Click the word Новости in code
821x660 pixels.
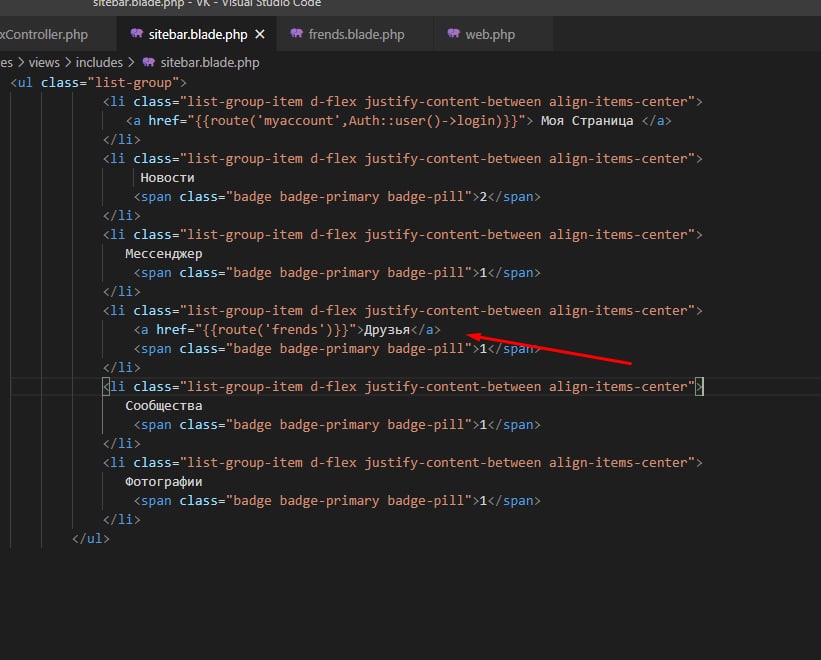(x=167, y=178)
